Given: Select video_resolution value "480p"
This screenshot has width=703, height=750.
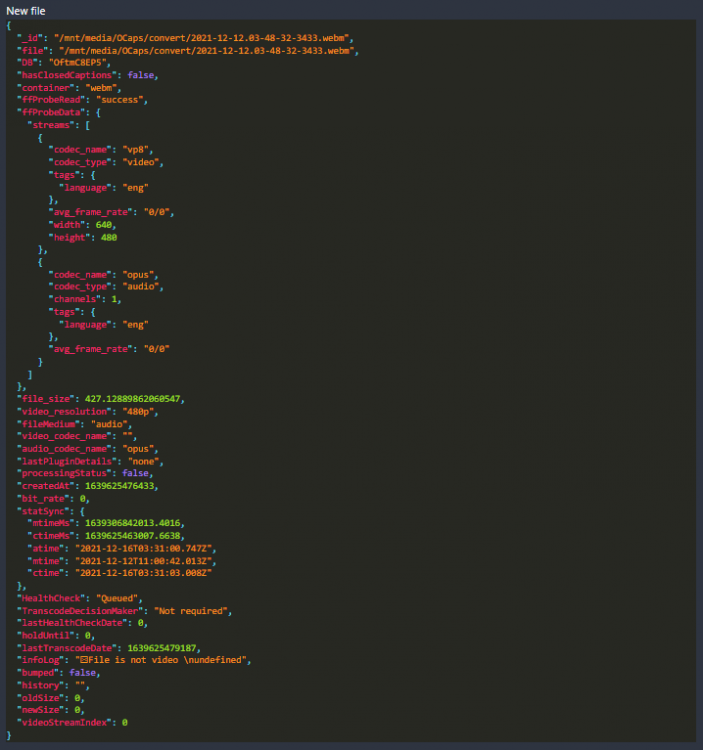Looking at the screenshot, I should pos(138,411).
